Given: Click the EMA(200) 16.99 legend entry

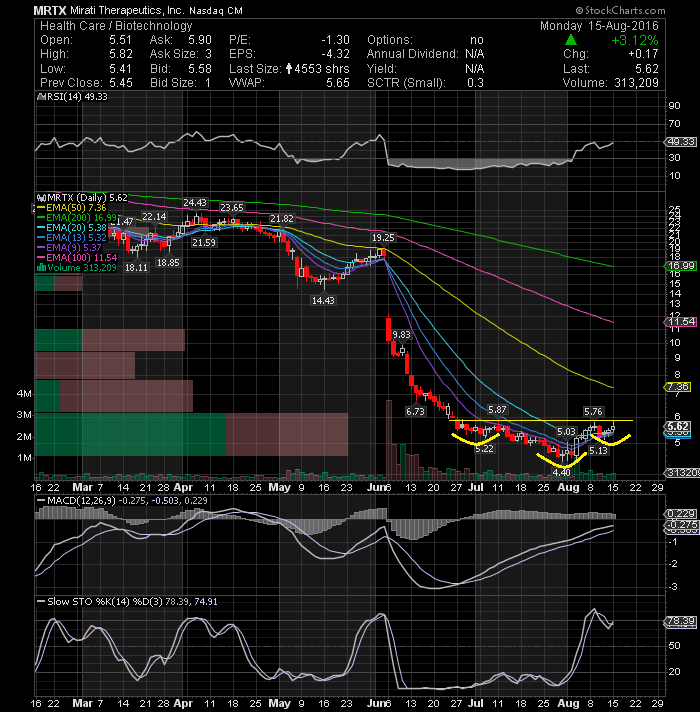Looking at the screenshot, I should coord(77,218).
